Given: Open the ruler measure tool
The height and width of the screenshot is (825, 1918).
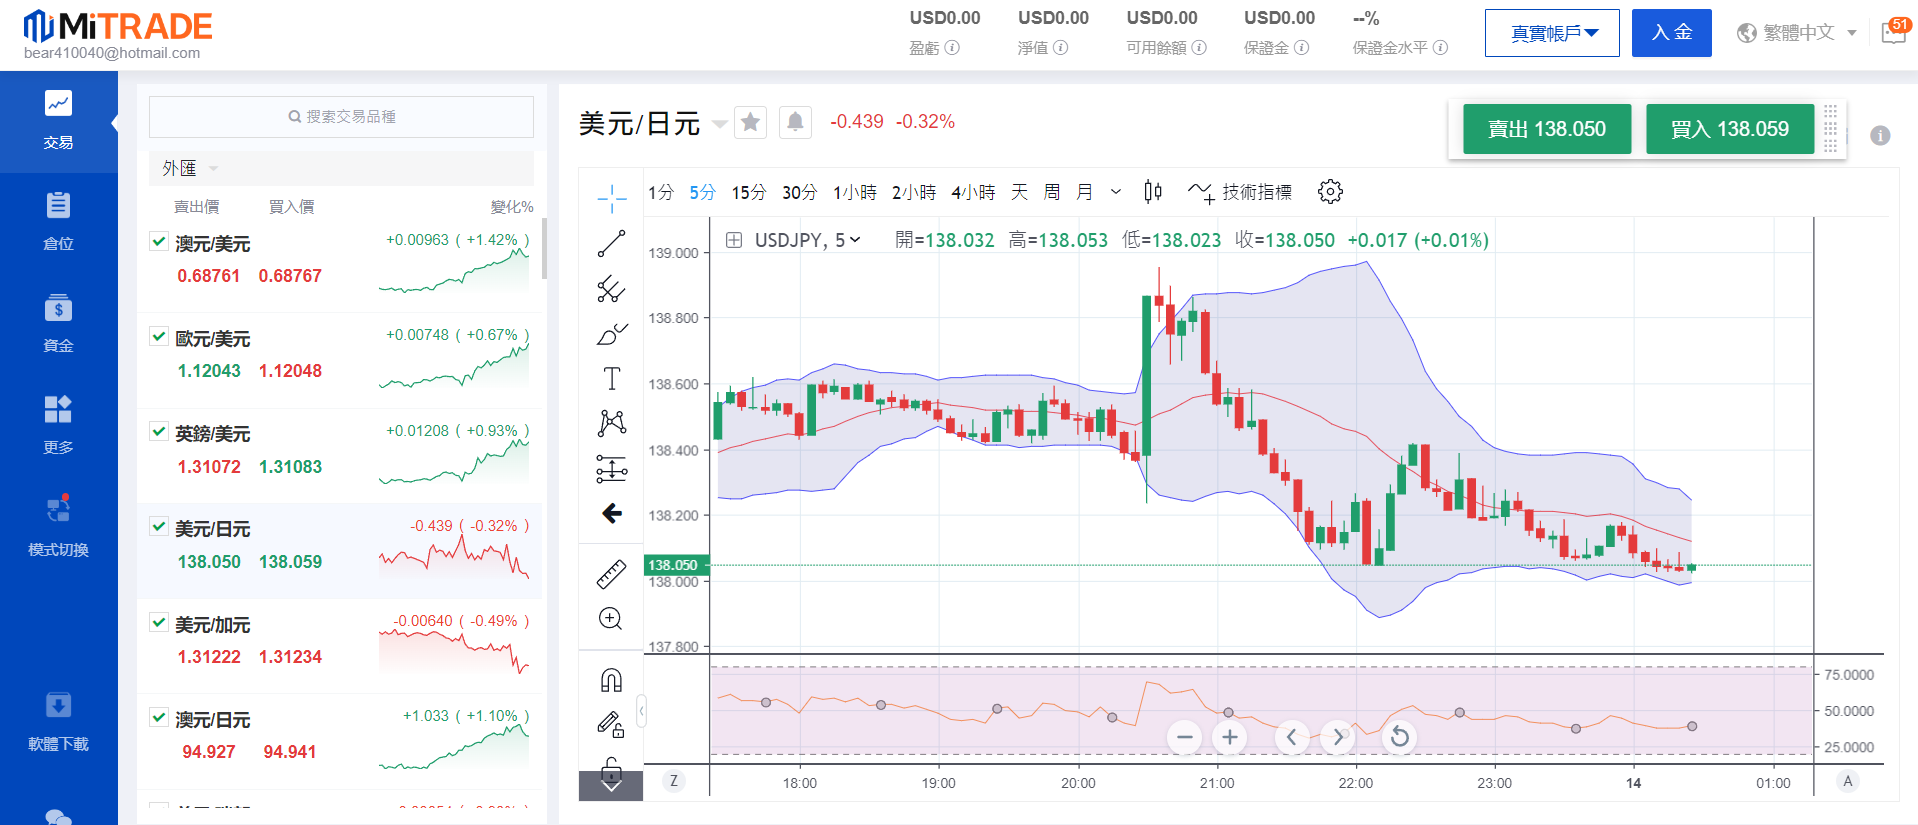Looking at the screenshot, I should [x=611, y=574].
